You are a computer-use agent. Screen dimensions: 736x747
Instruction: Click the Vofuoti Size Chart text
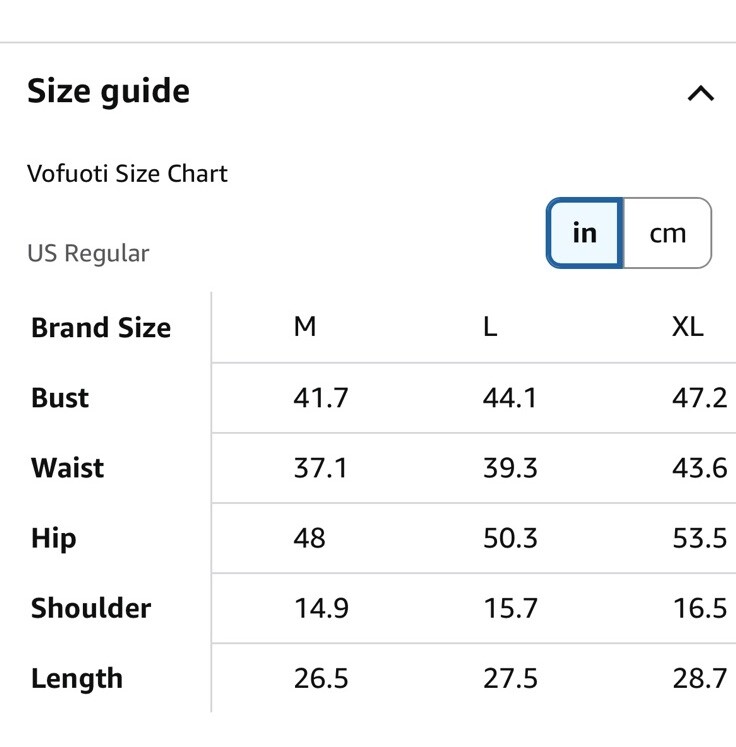click(127, 173)
